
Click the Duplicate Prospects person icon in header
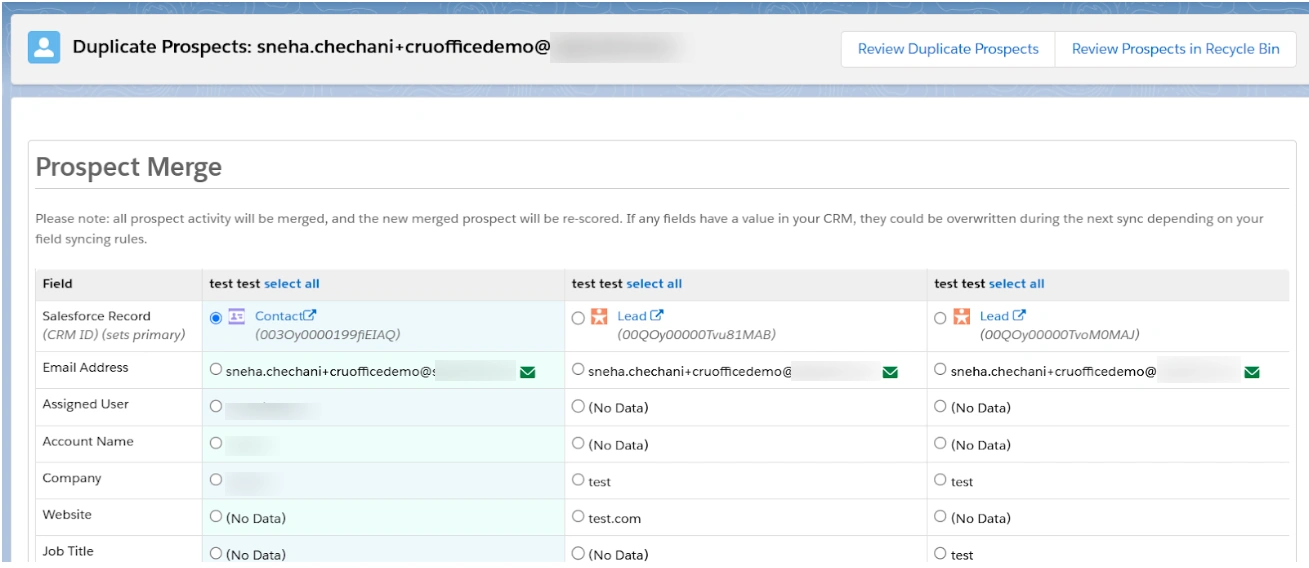click(x=44, y=47)
